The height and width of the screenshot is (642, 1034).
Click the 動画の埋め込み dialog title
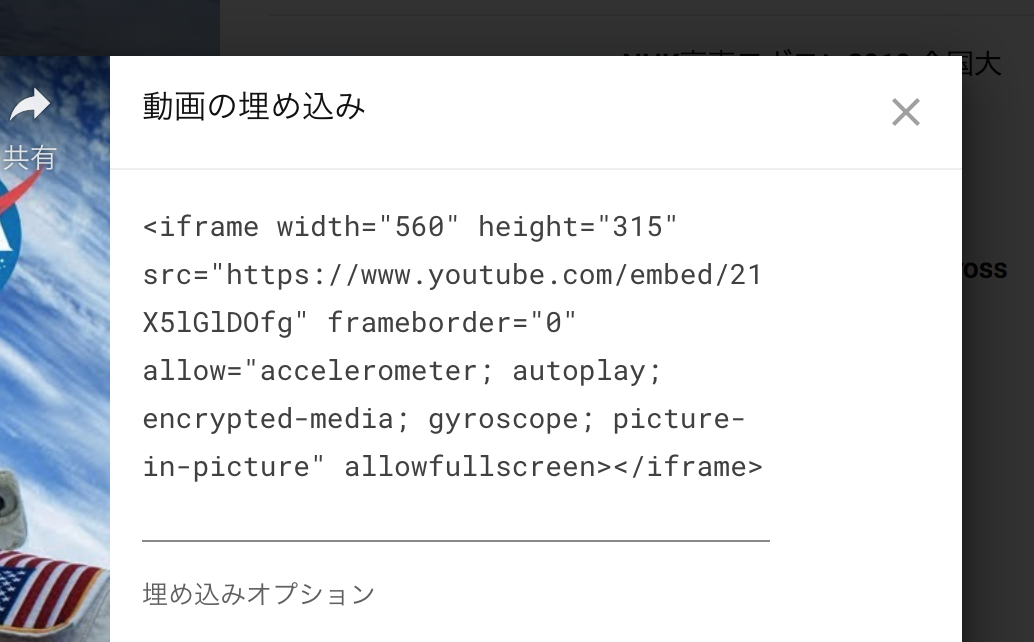(x=254, y=106)
